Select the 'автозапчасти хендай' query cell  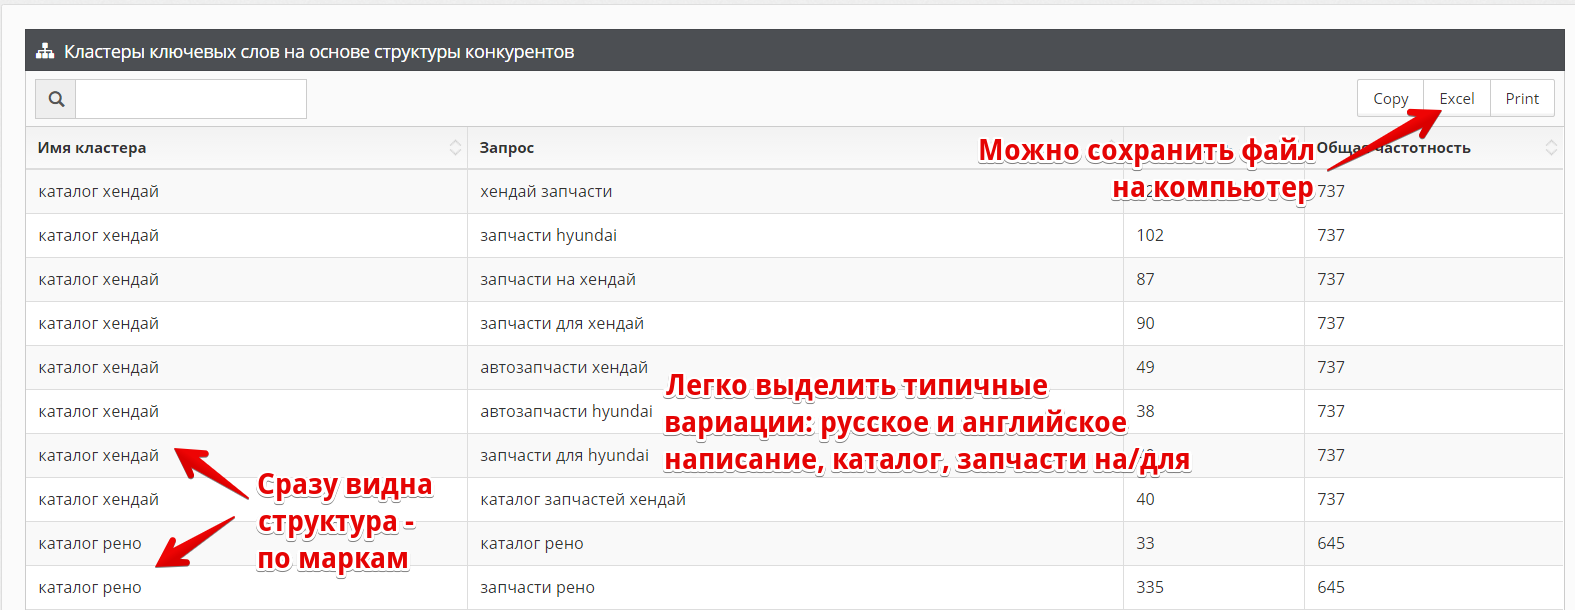(x=564, y=367)
